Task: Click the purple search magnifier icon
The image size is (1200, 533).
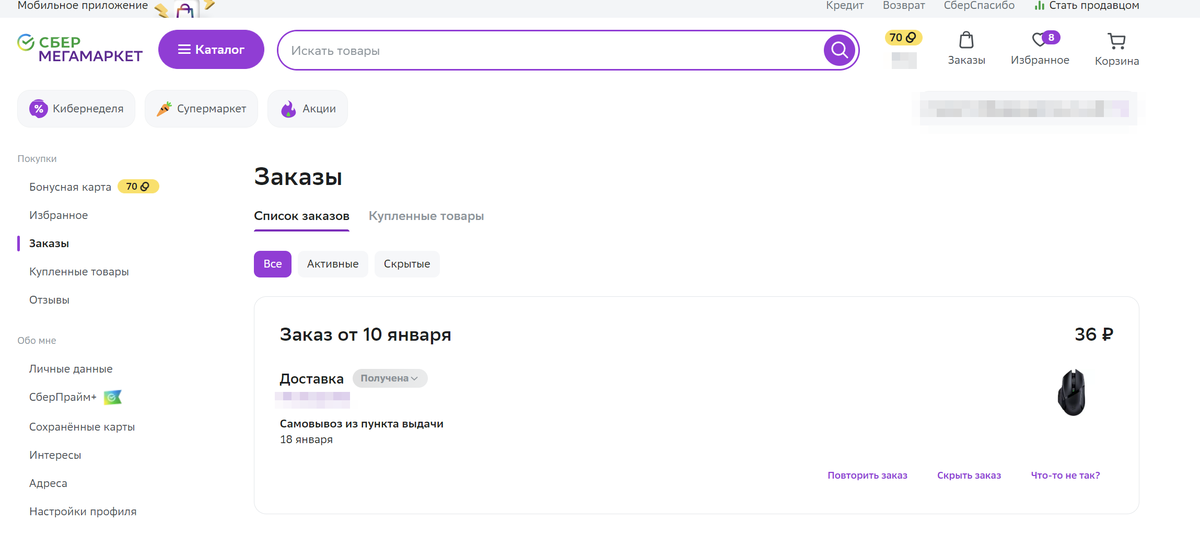Action: coord(840,50)
